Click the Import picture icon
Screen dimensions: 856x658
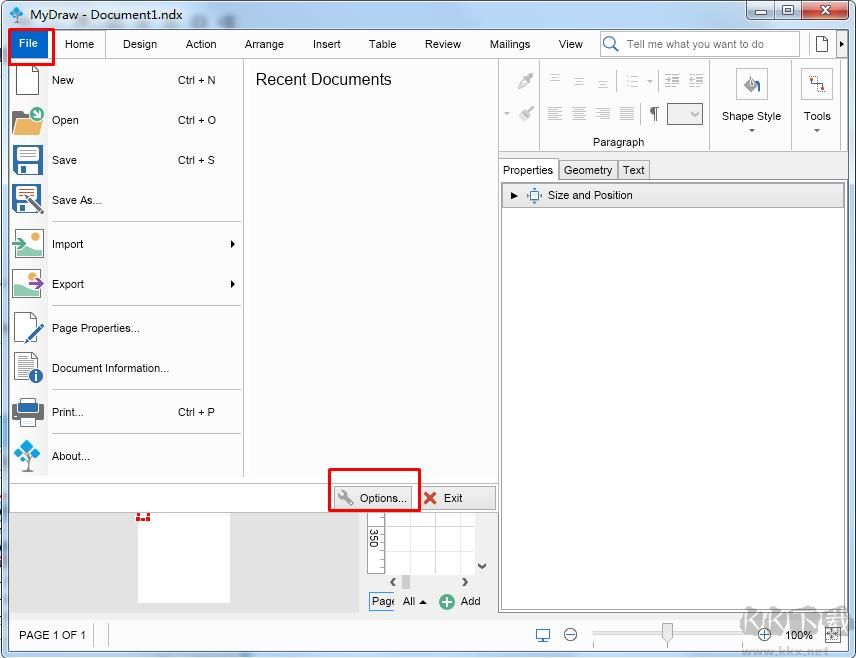28,244
